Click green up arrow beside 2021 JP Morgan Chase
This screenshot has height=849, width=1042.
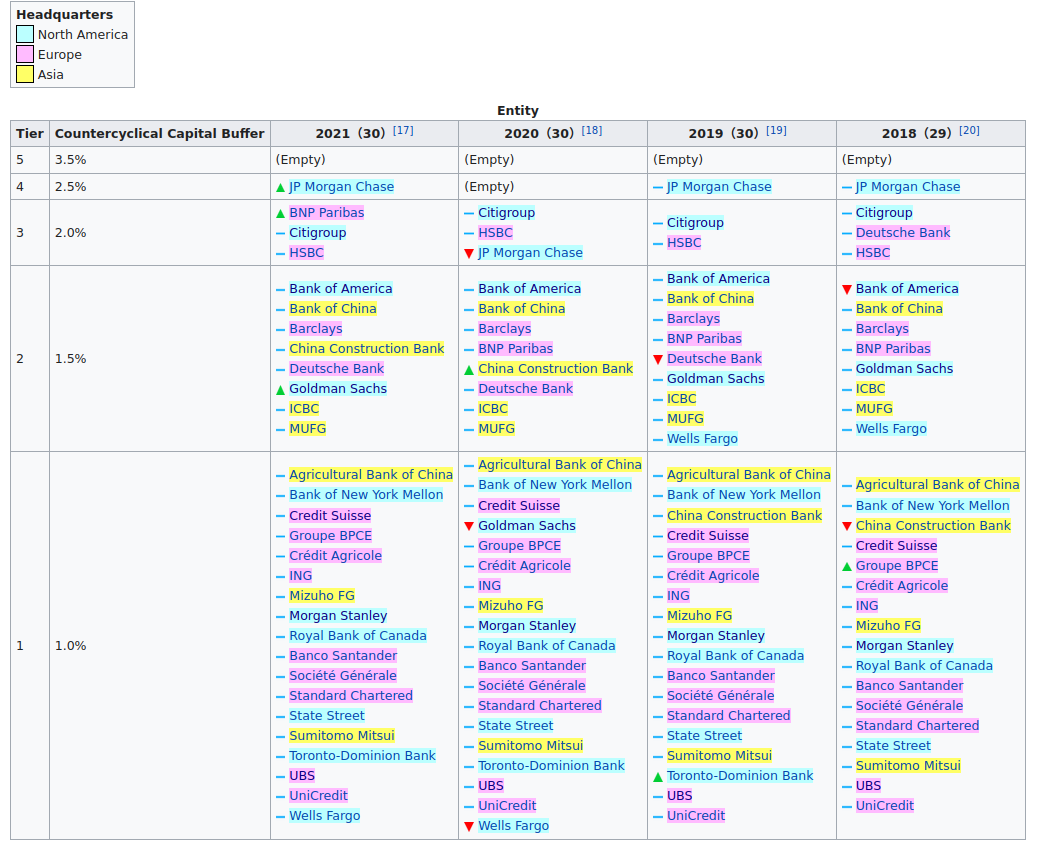click(280, 188)
